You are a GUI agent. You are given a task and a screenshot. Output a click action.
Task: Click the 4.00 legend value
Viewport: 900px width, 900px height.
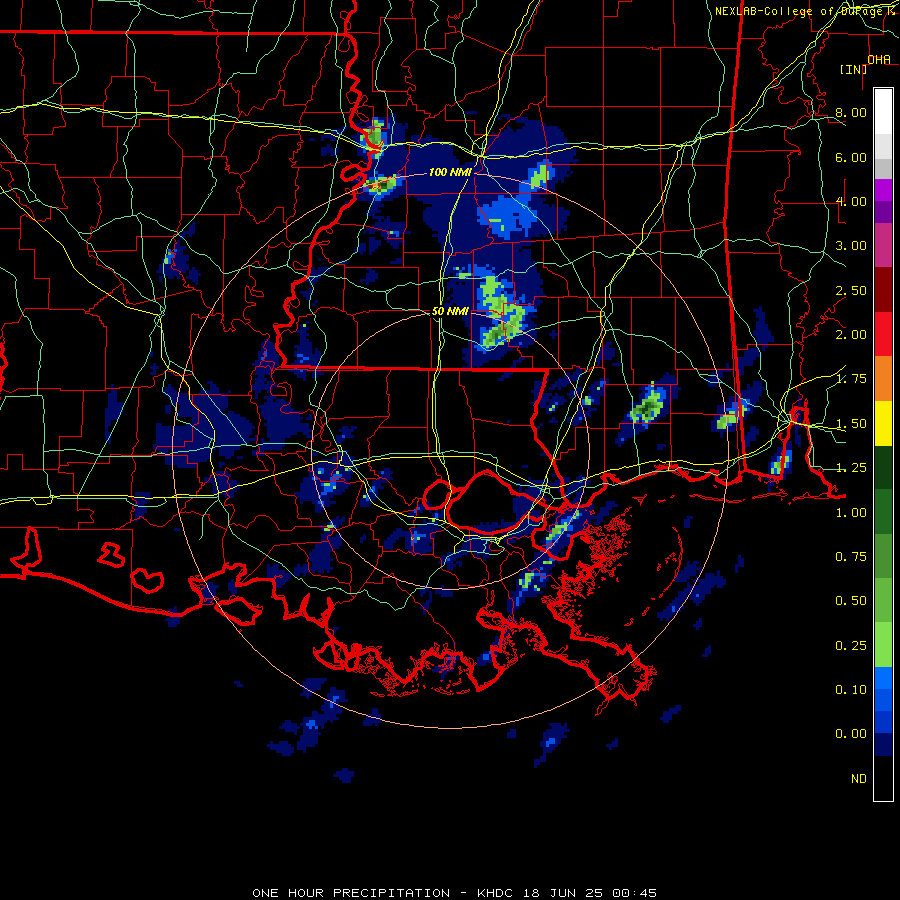click(x=851, y=201)
